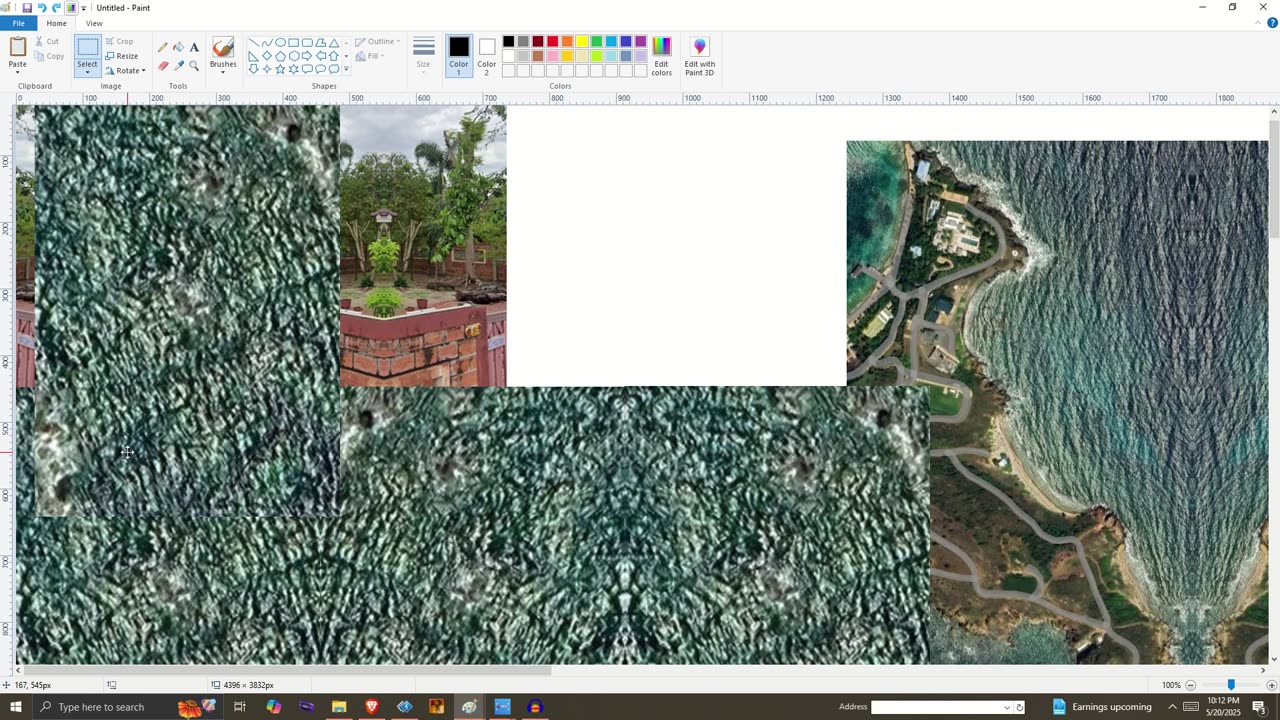Screen dimensions: 1280x720
Task: Click the shape Fill button
Action: pyautogui.click(x=368, y=56)
